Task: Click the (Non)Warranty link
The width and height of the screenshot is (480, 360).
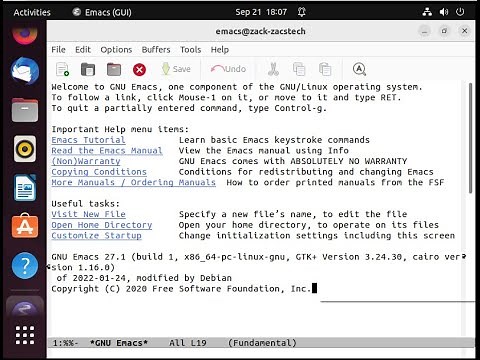Action: click(86, 161)
